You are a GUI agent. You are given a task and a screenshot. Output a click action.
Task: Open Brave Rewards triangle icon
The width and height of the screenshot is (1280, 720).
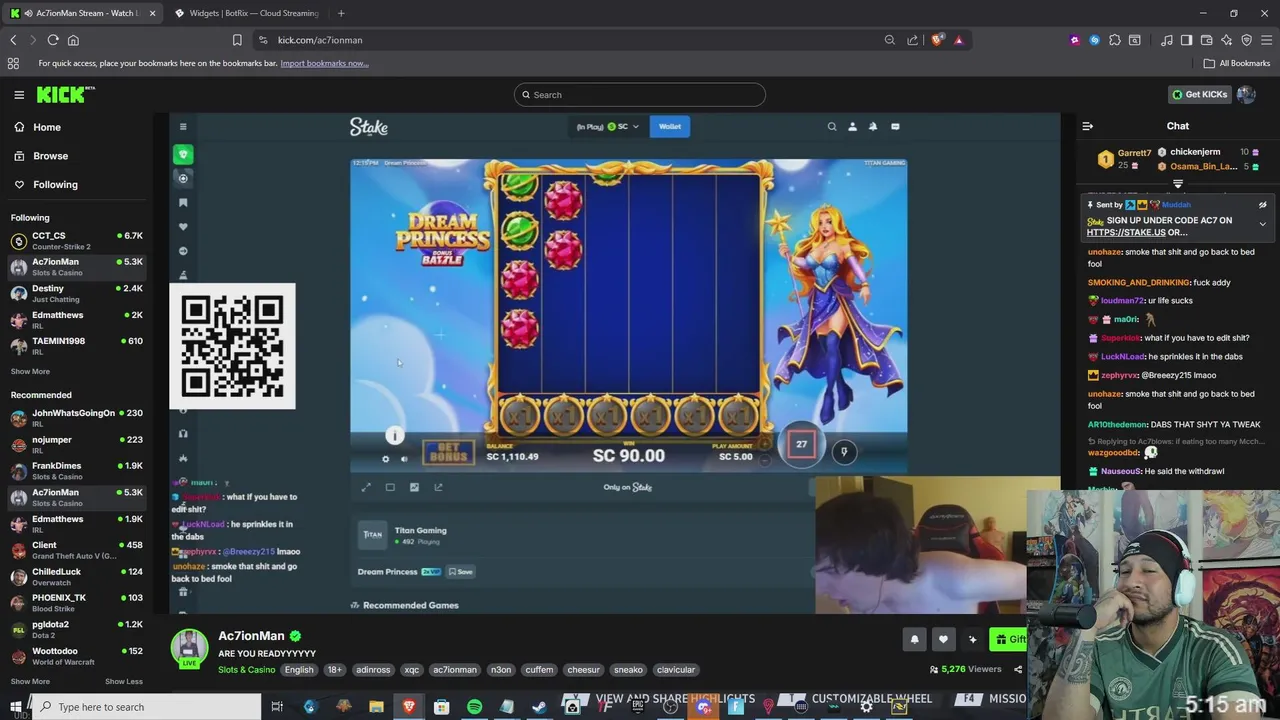point(959,40)
